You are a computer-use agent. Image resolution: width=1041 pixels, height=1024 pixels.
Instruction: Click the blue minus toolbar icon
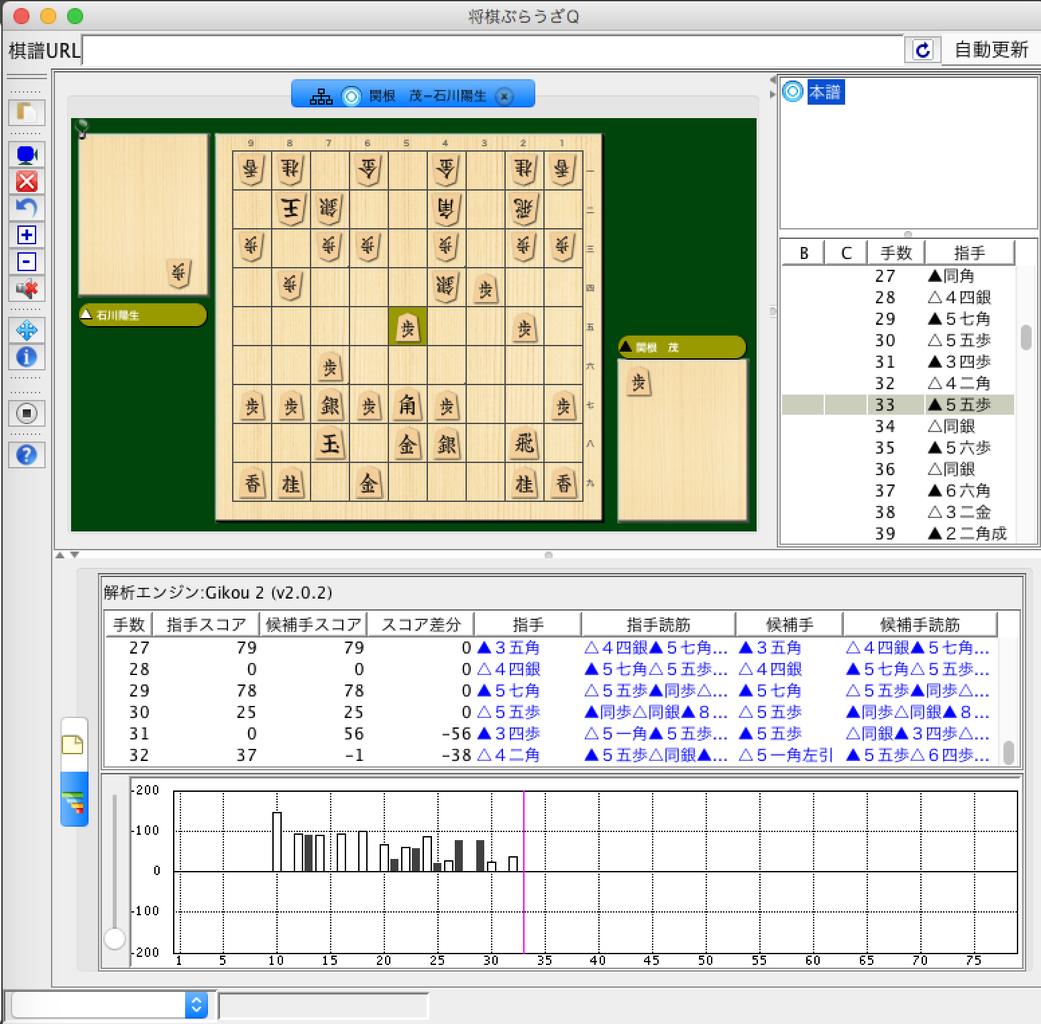point(27,262)
